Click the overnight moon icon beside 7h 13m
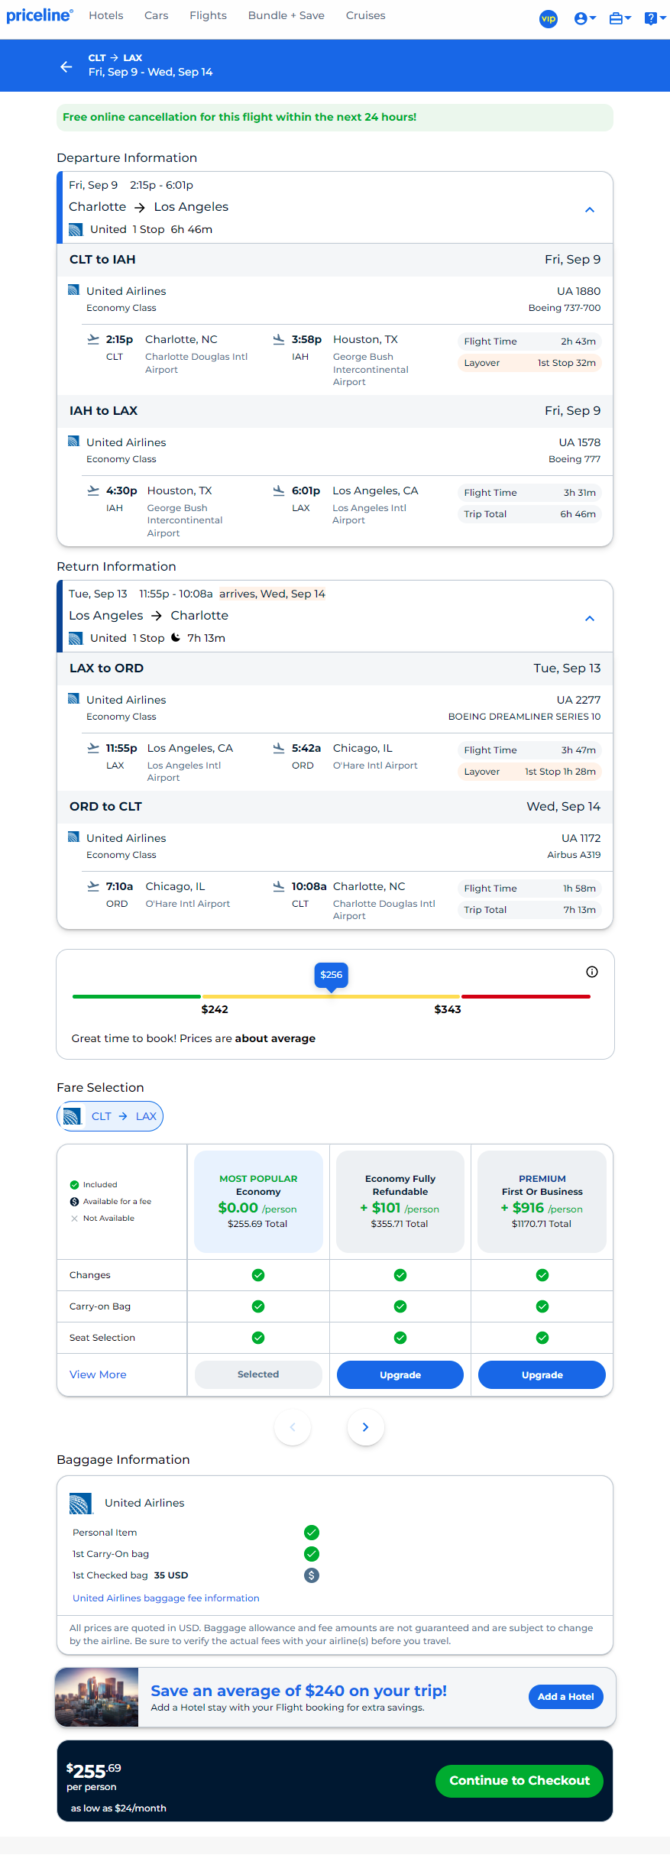670x1855 pixels. point(176,638)
